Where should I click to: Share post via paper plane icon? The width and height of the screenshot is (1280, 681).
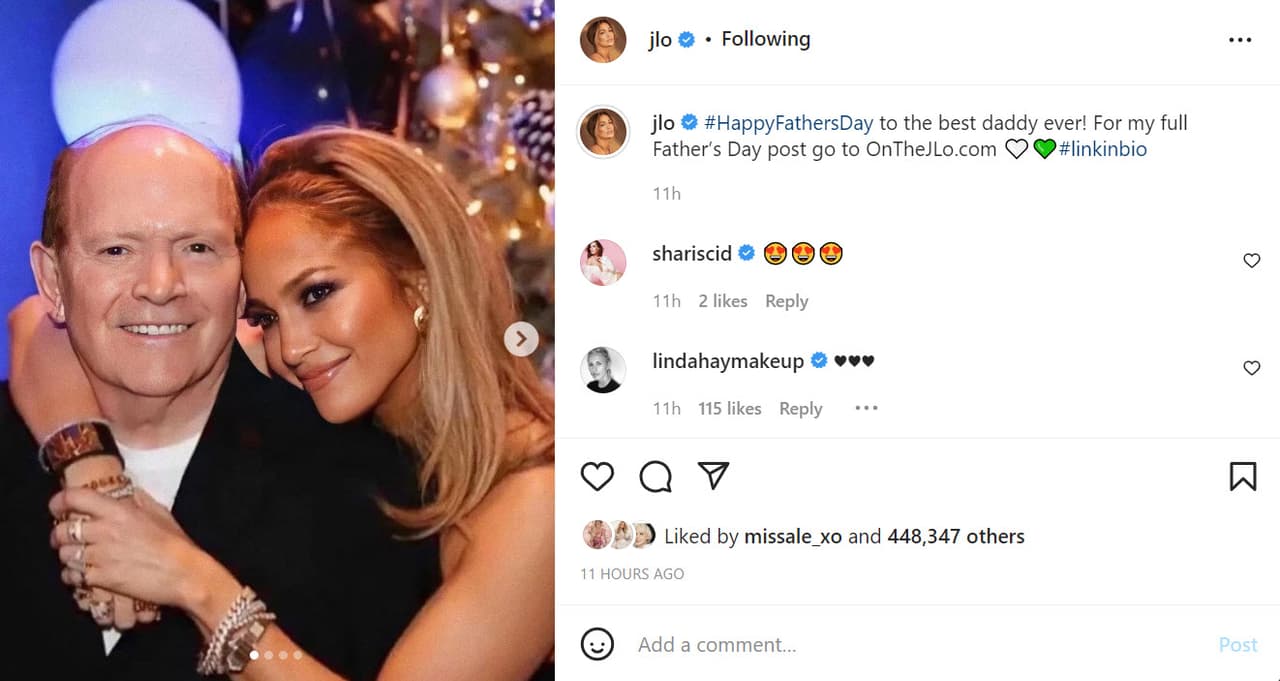[713, 476]
